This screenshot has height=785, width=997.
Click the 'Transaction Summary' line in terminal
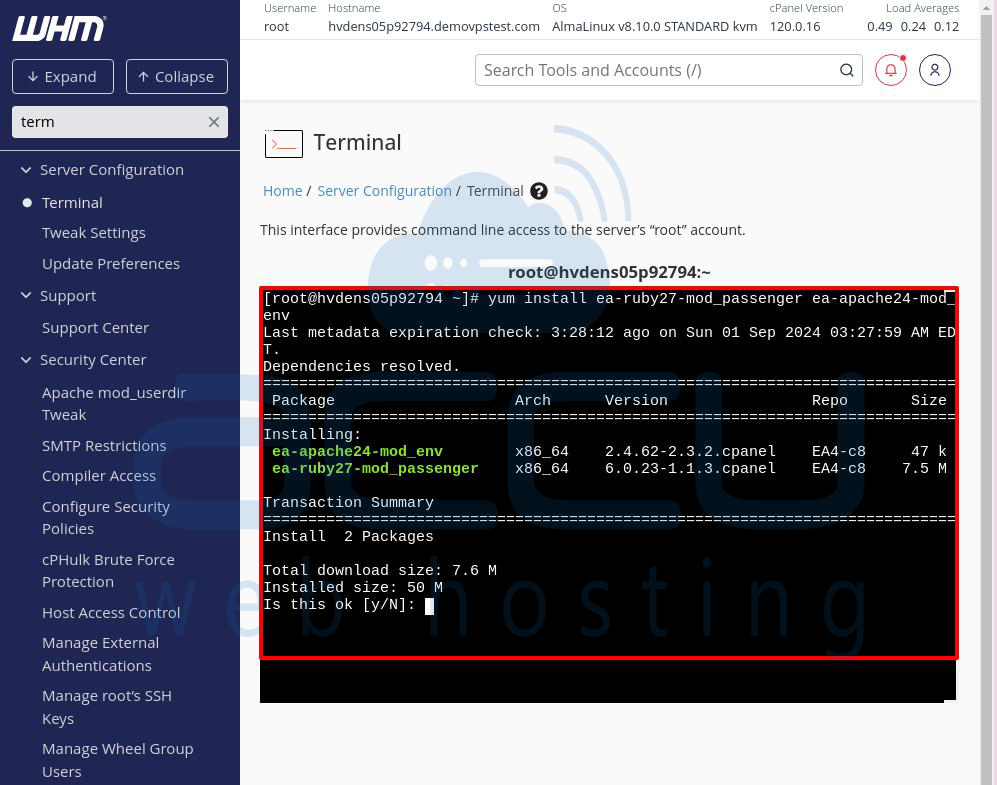tap(348, 502)
